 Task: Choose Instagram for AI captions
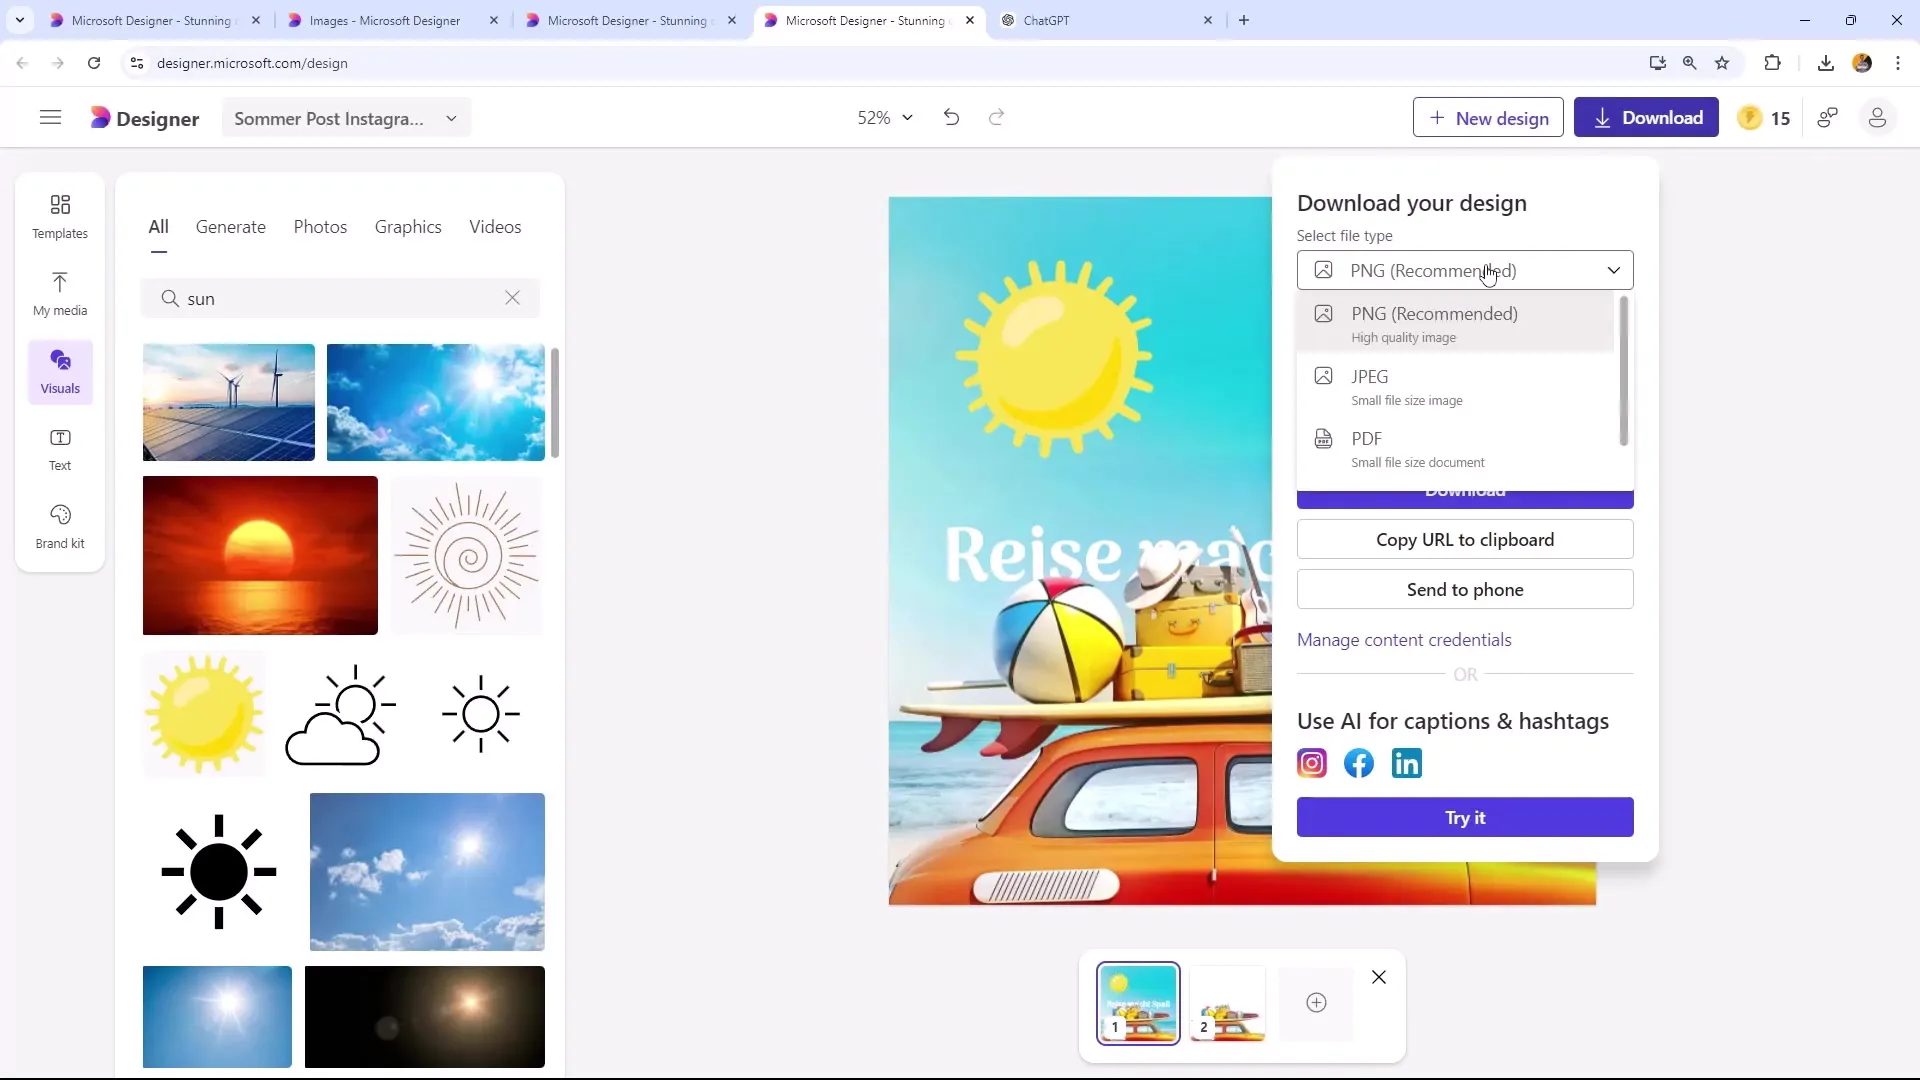[x=1312, y=764]
